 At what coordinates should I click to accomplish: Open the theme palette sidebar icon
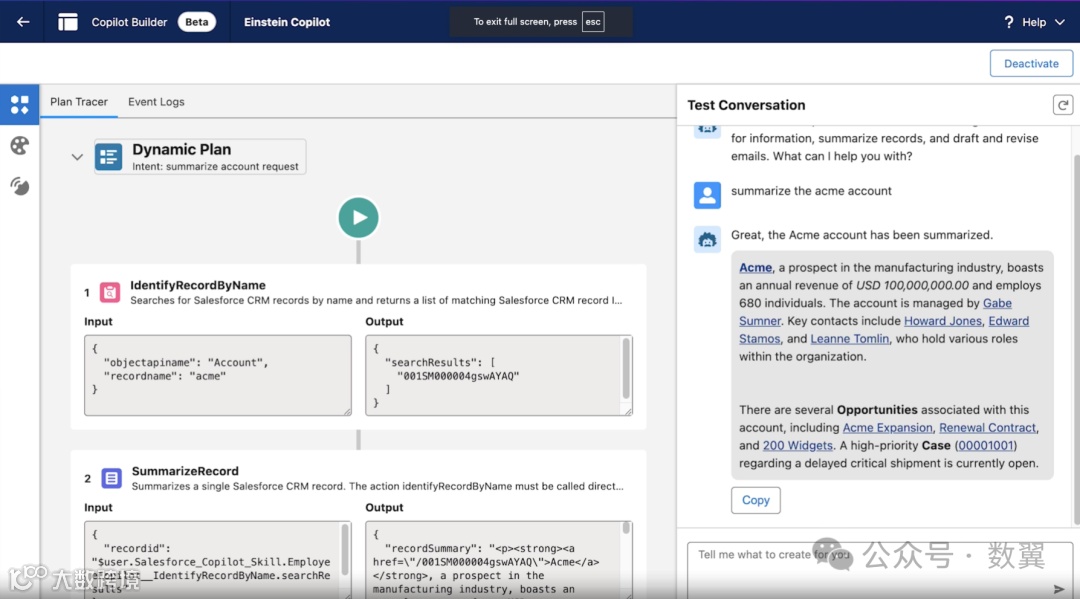point(19,145)
